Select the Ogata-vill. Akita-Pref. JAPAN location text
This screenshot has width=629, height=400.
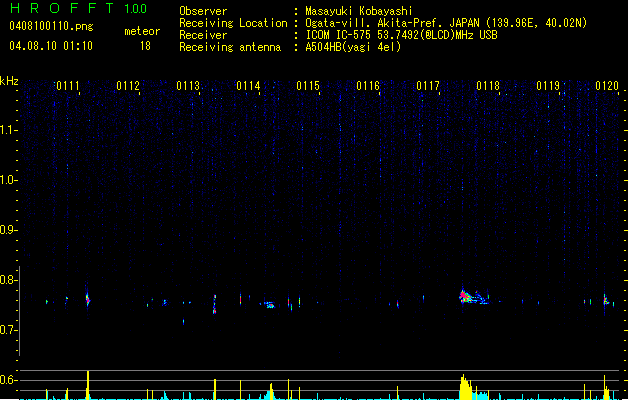tap(446, 23)
